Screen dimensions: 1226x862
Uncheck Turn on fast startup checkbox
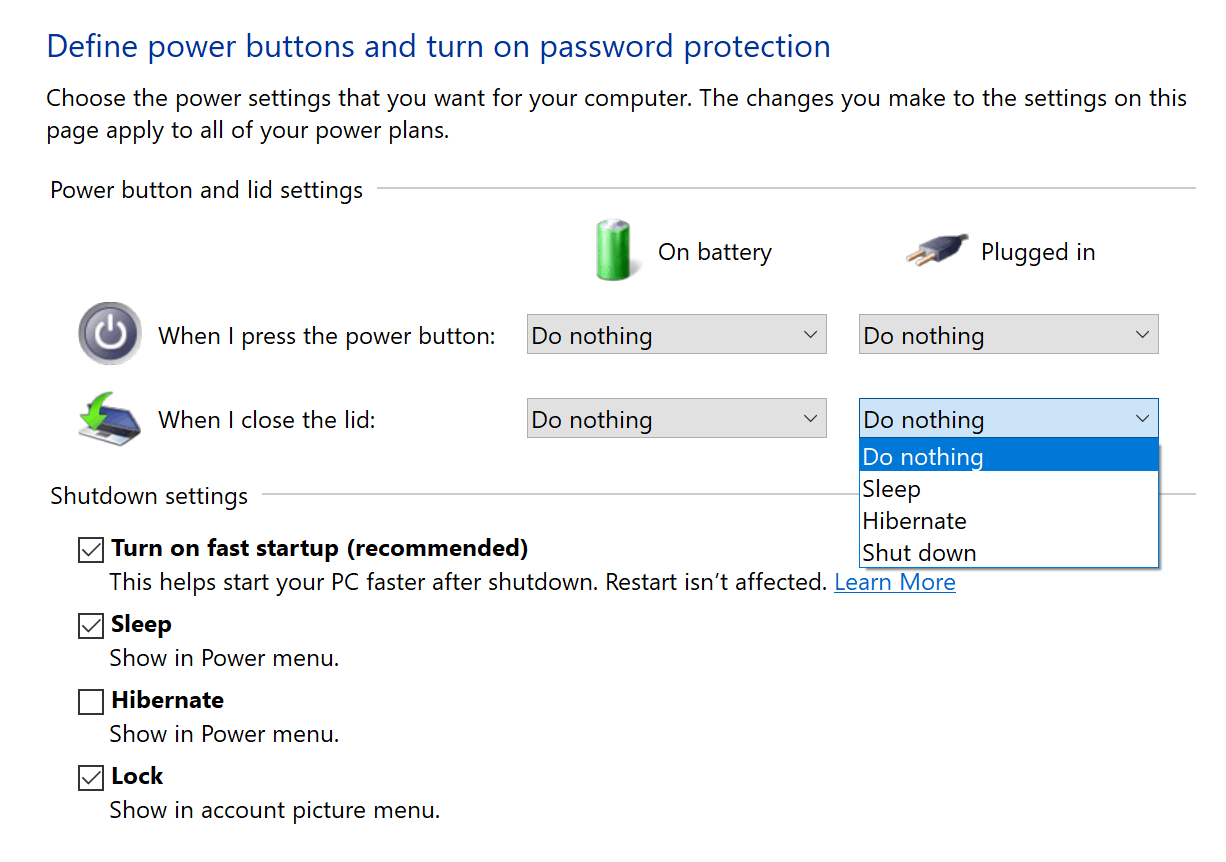[91, 550]
